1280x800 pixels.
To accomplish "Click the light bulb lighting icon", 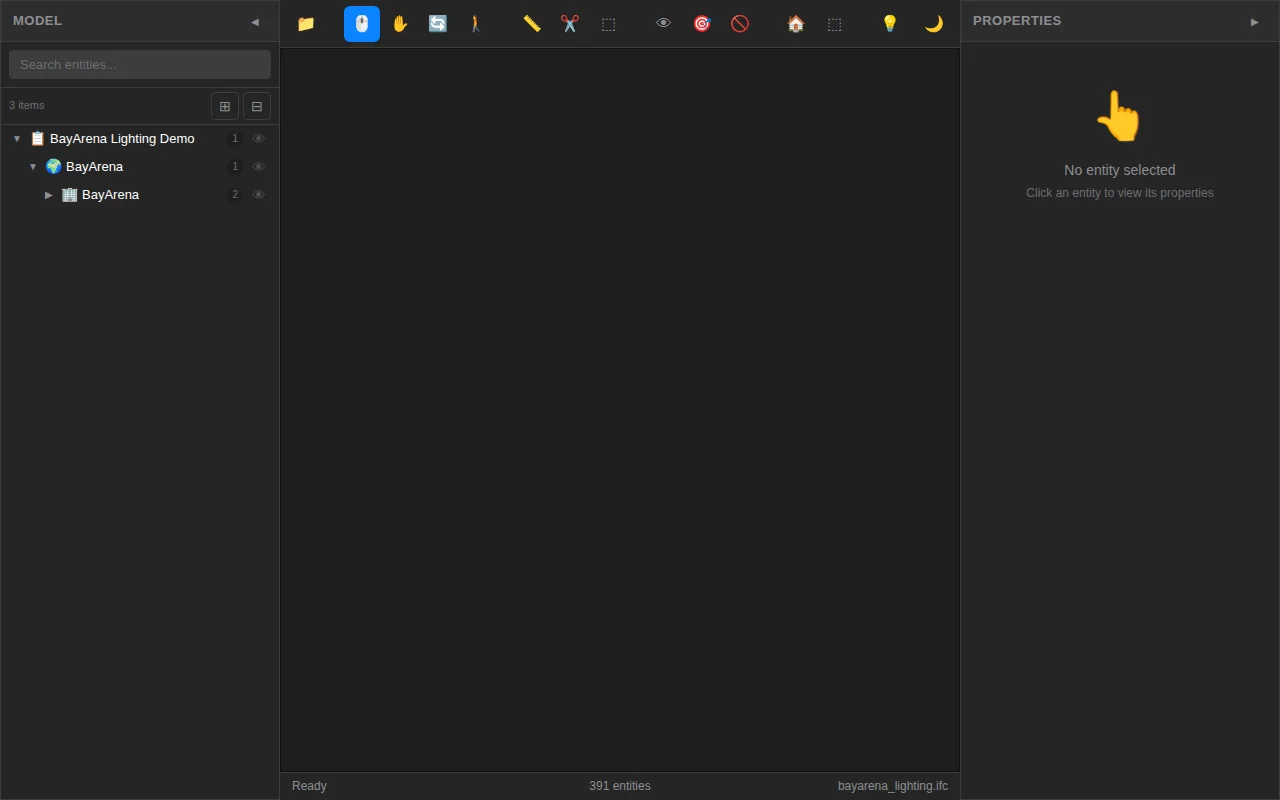I will [x=890, y=24].
